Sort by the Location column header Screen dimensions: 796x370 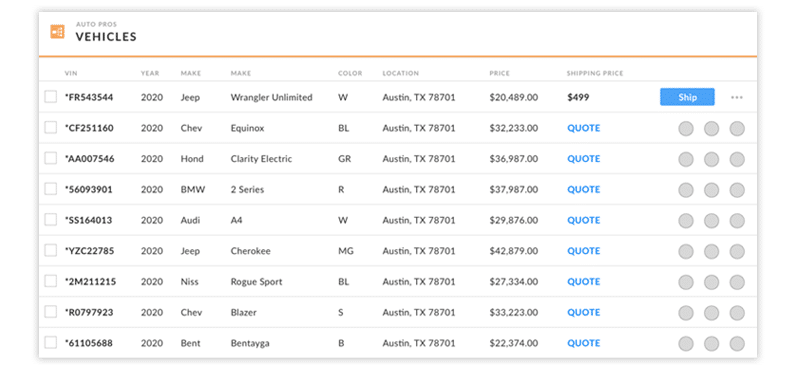click(401, 74)
